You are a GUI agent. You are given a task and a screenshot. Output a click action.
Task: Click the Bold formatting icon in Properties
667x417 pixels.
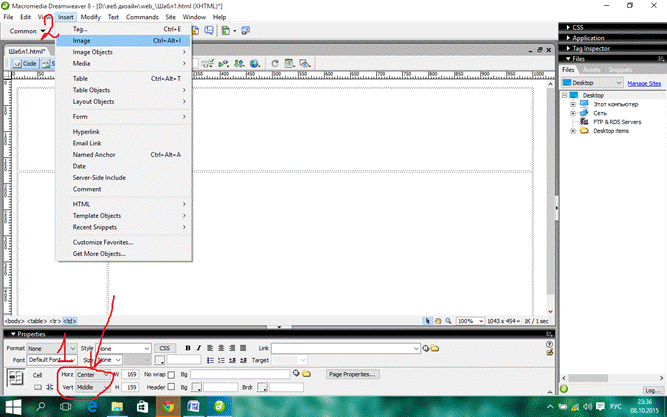coord(188,348)
